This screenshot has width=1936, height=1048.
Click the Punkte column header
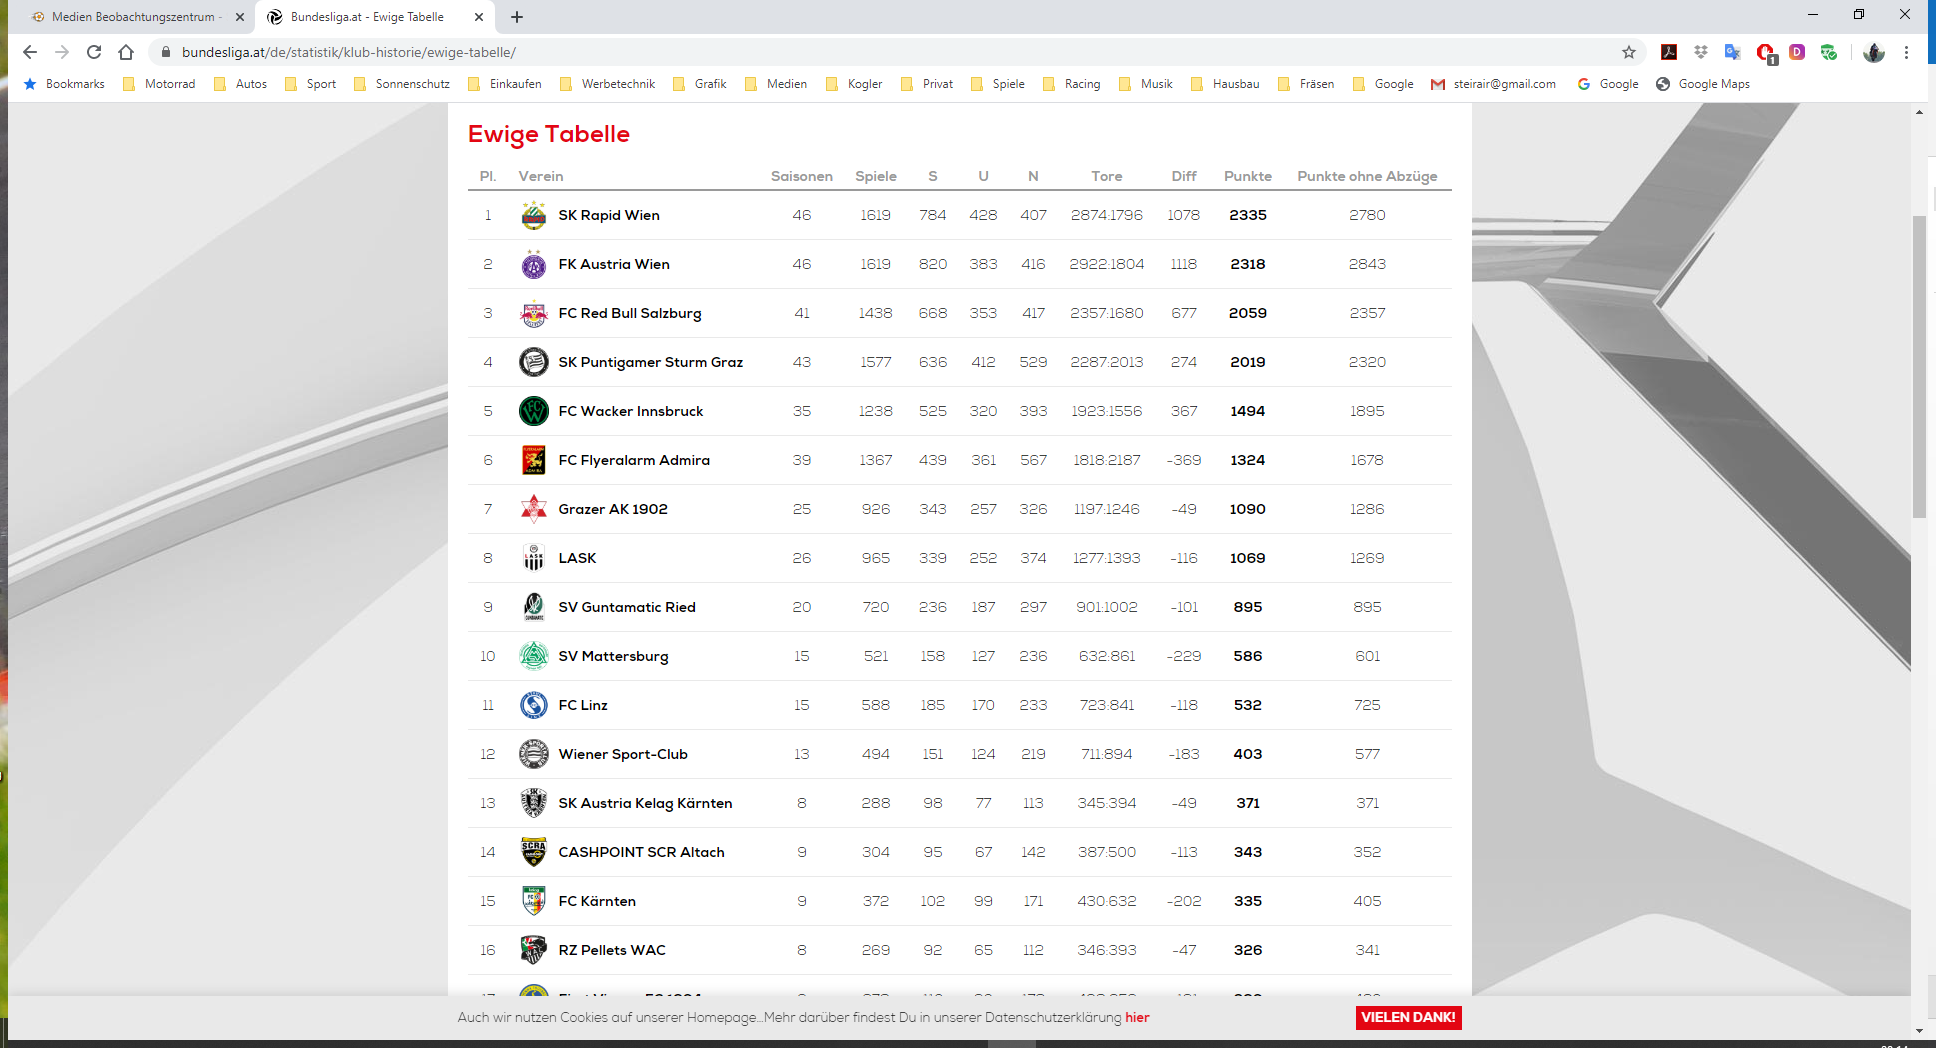point(1247,176)
